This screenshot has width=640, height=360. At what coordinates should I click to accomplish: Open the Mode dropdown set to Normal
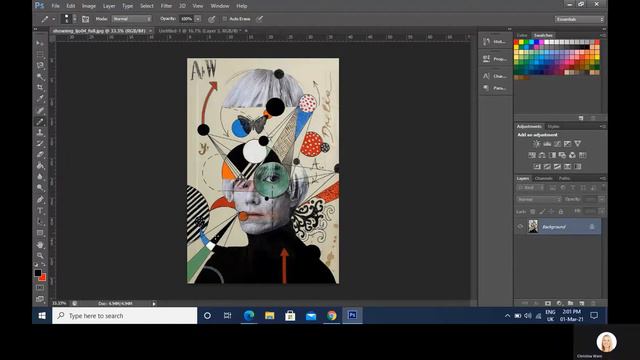coord(132,19)
